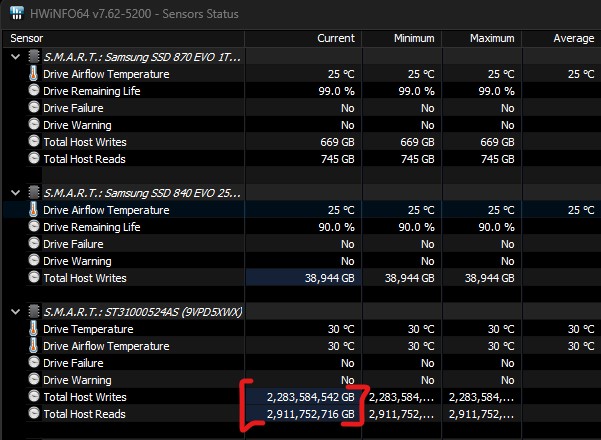Click thermometer icon of 840 EVO Drive Airflow Temperature

[x=34, y=210]
